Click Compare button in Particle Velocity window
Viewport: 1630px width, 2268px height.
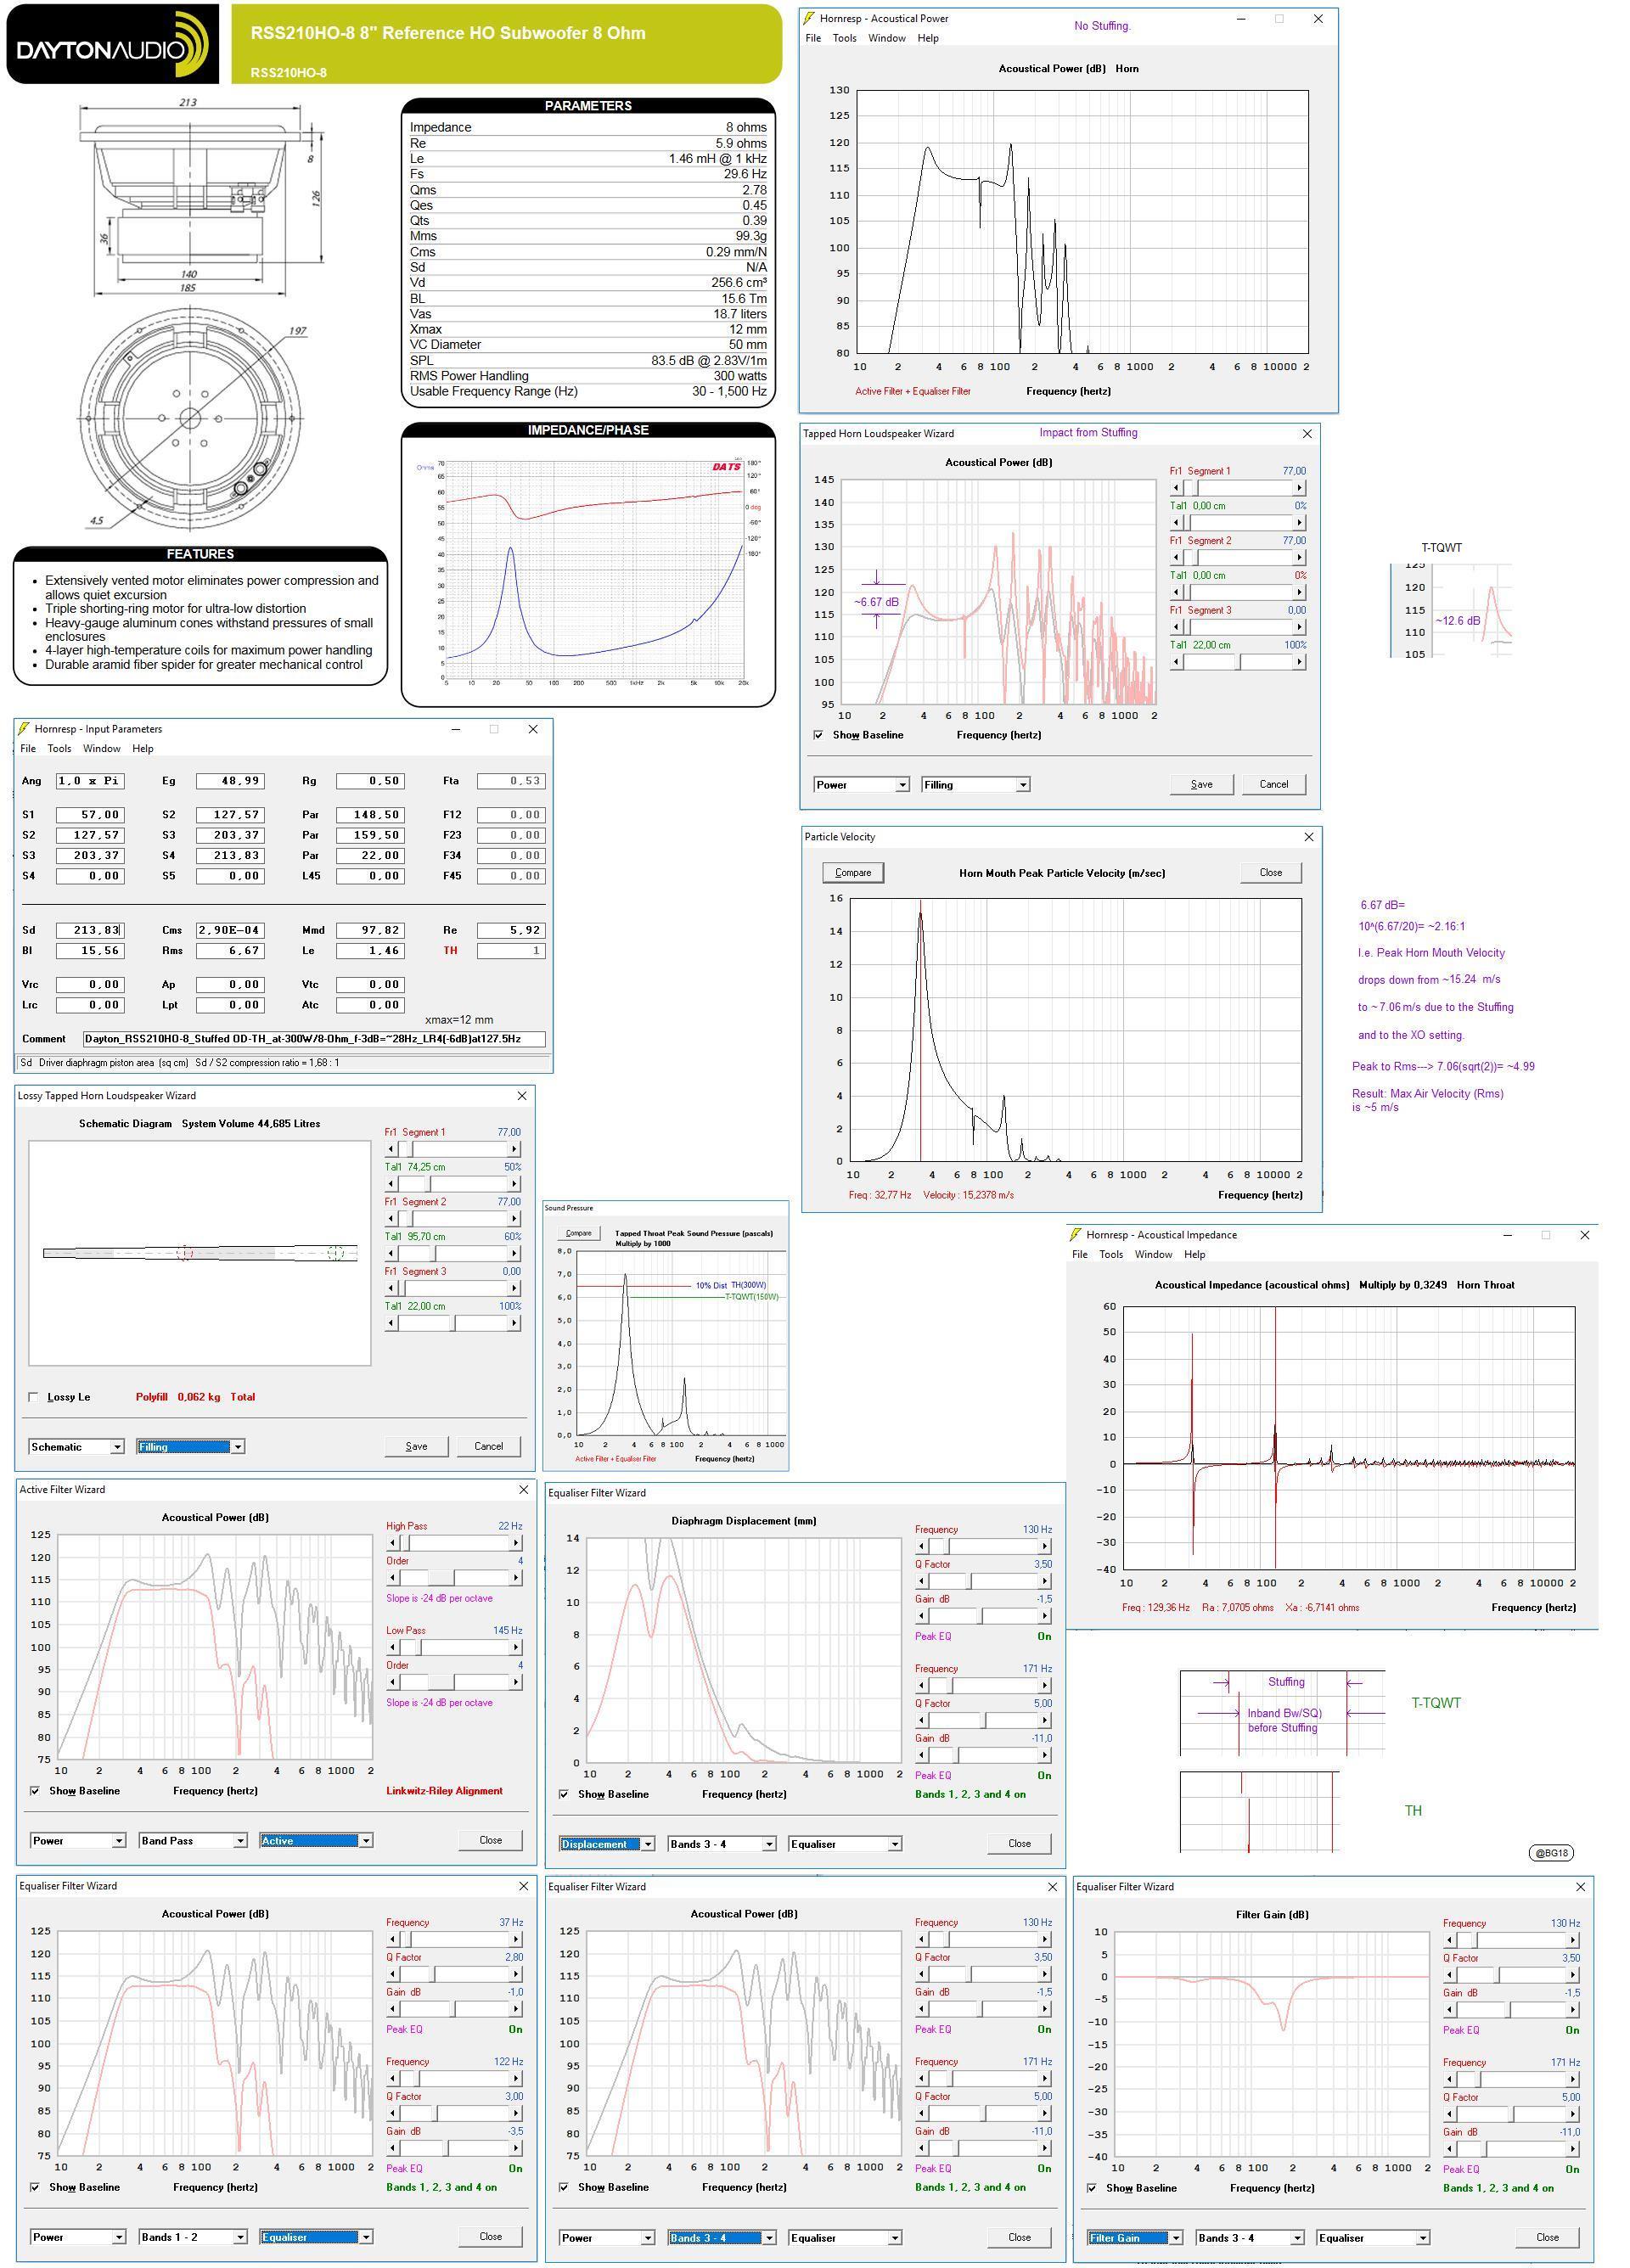coord(853,872)
